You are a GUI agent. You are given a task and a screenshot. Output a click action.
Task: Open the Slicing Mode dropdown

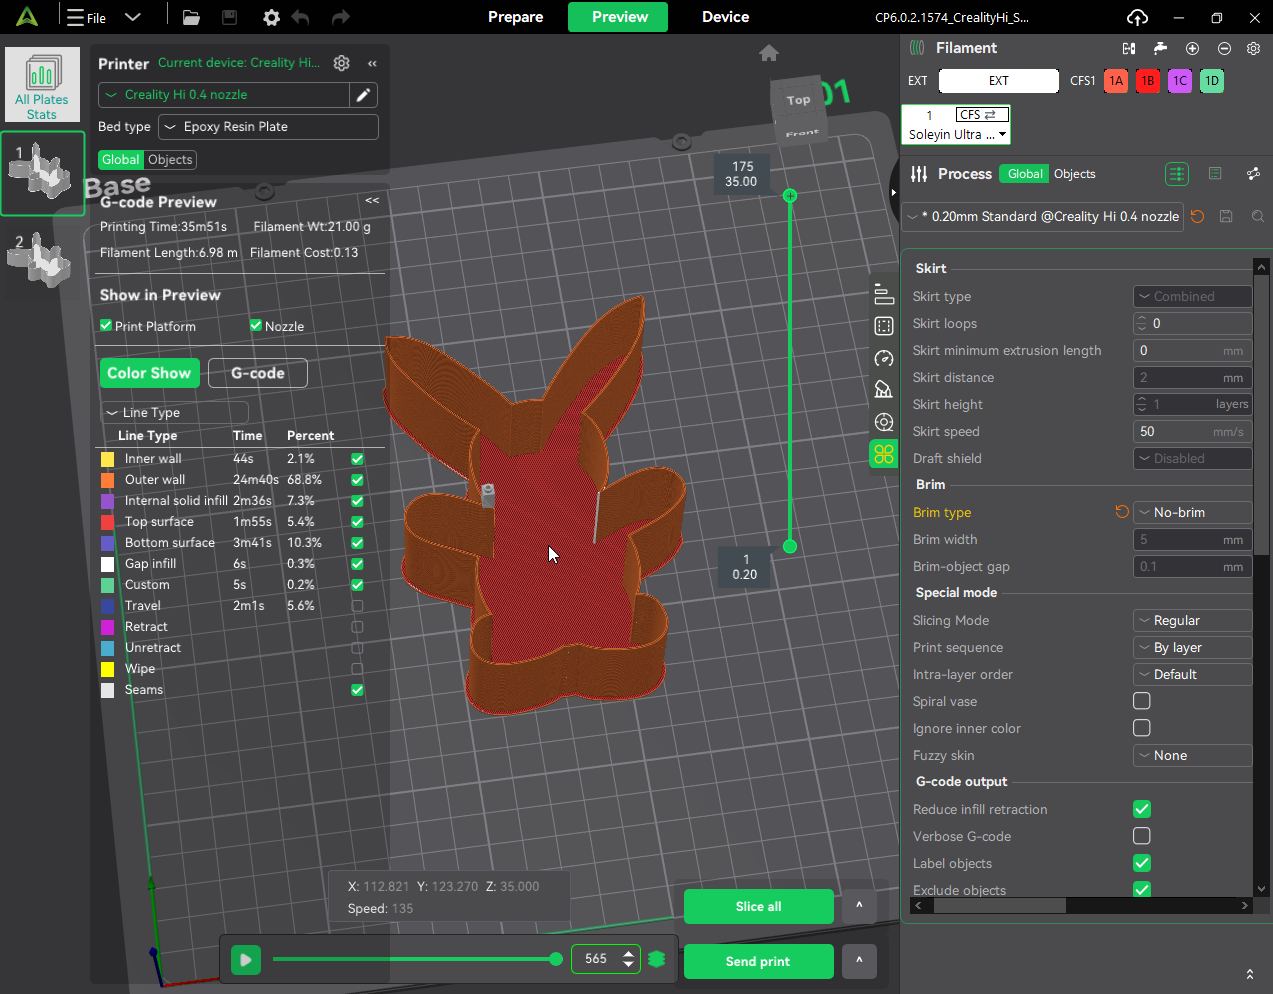(x=1192, y=620)
